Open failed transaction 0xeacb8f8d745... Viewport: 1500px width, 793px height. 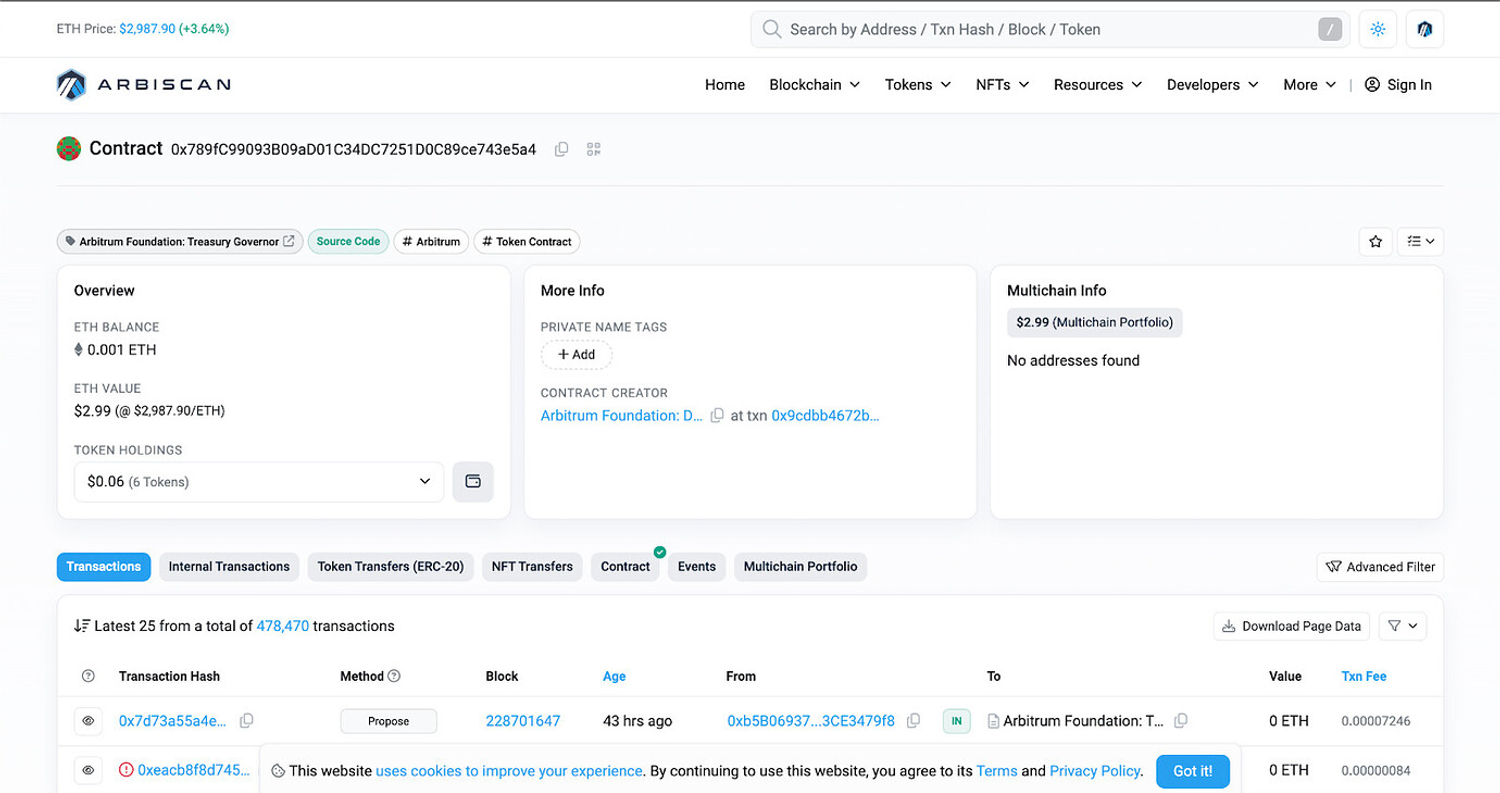pyautogui.click(x=194, y=770)
